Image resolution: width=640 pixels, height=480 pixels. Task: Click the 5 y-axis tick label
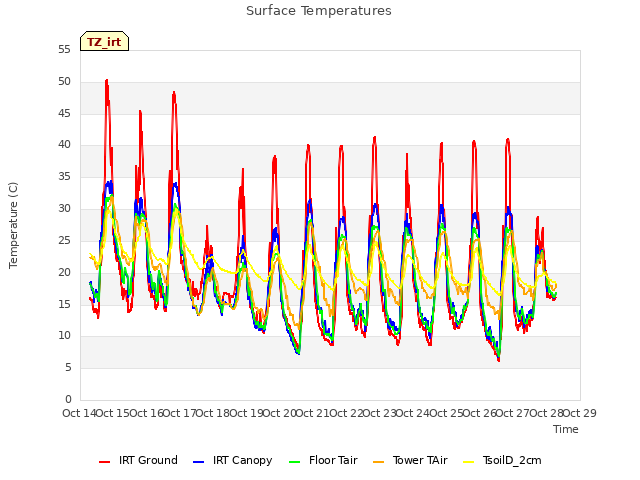click(68, 368)
